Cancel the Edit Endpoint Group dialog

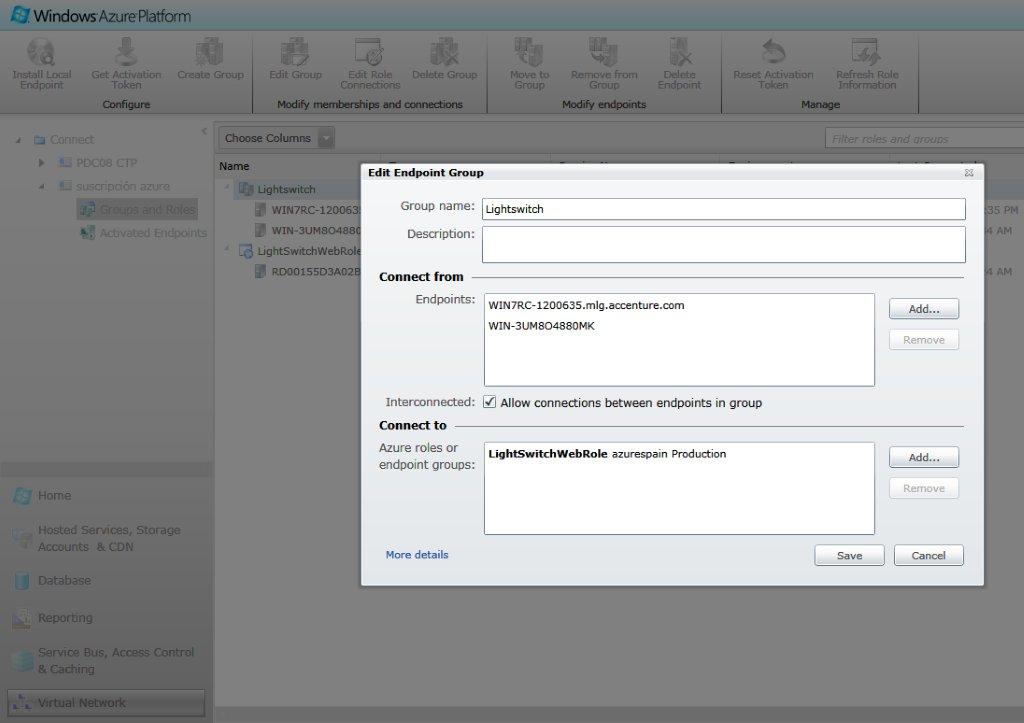pos(928,555)
